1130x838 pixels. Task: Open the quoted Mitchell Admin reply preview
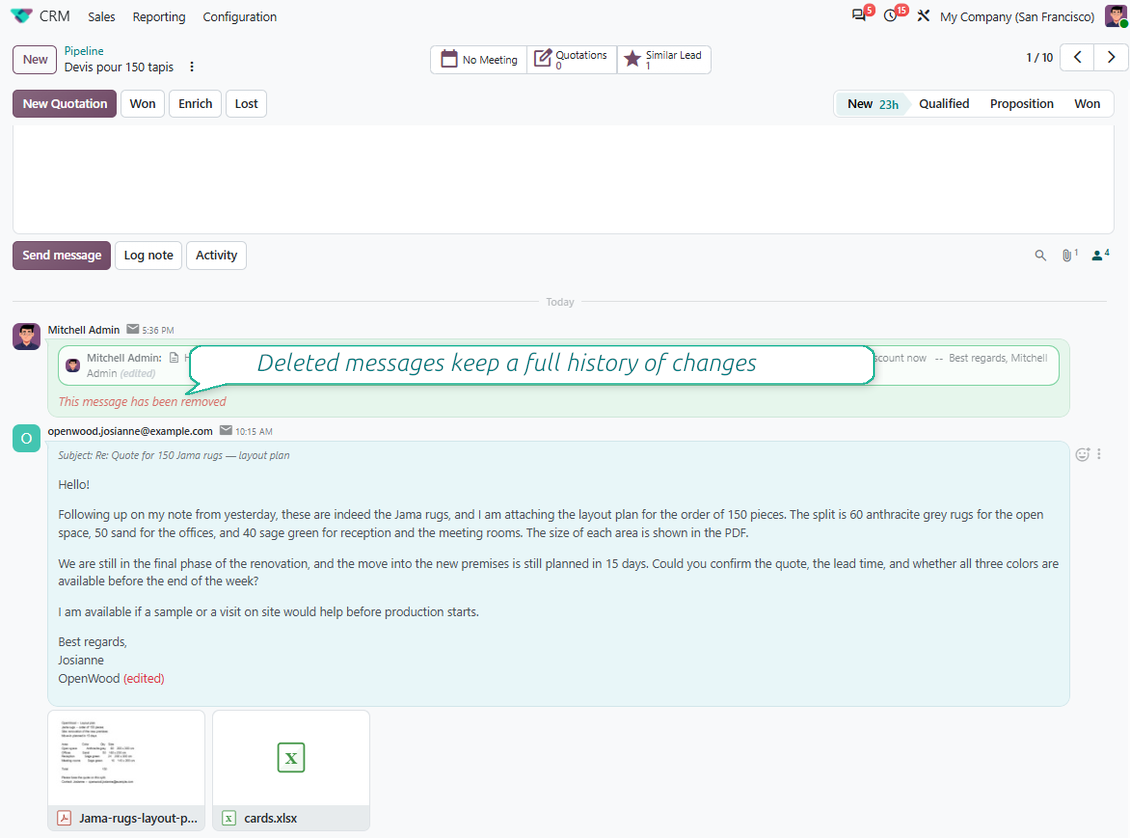[559, 365]
